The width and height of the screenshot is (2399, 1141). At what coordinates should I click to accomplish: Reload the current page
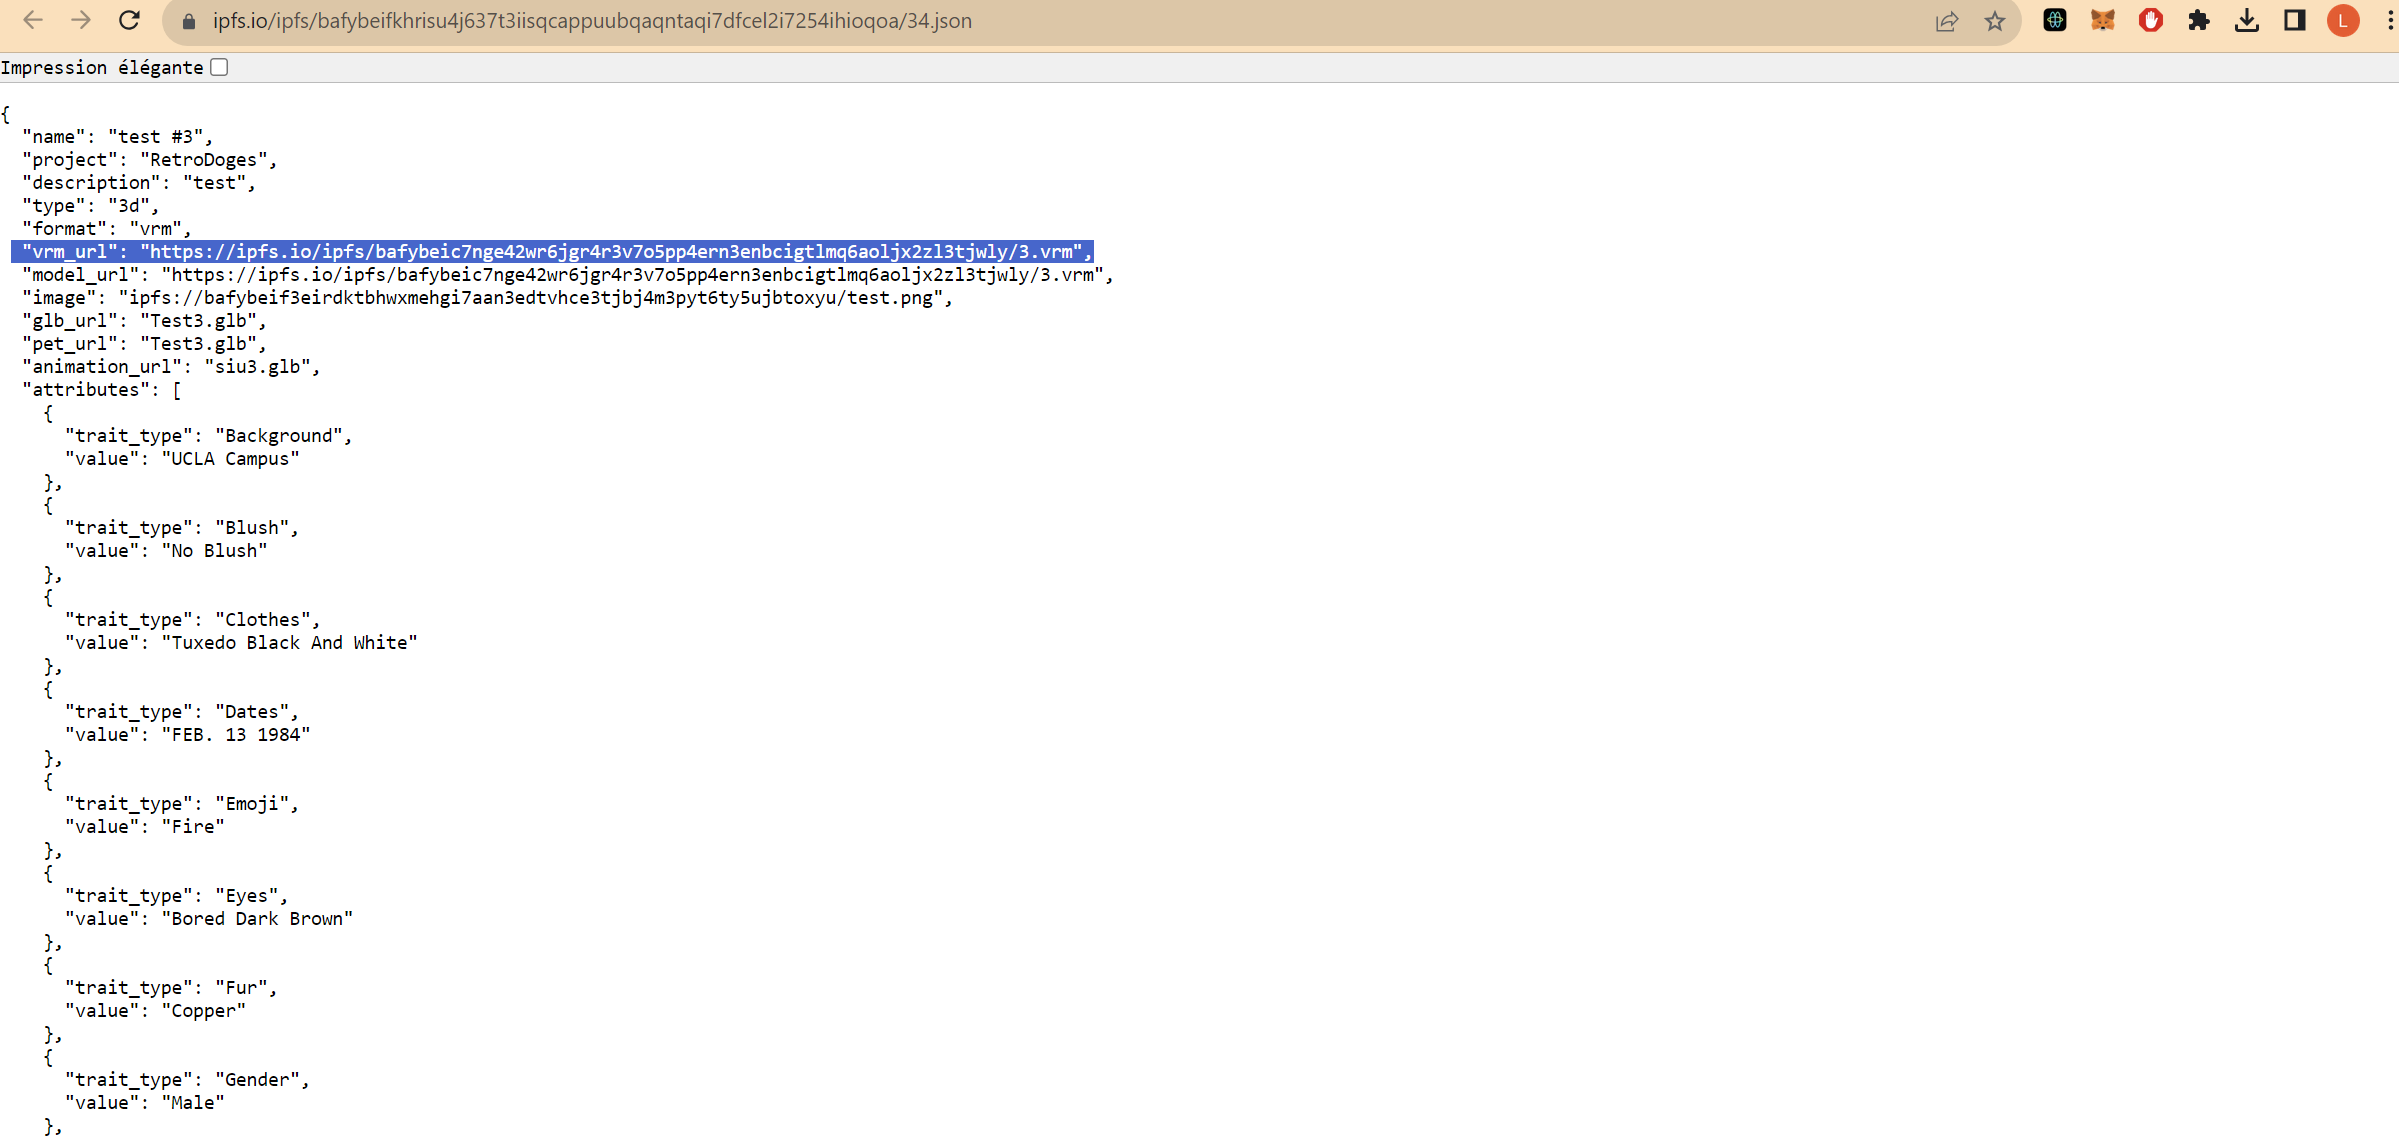coord(129,20)
